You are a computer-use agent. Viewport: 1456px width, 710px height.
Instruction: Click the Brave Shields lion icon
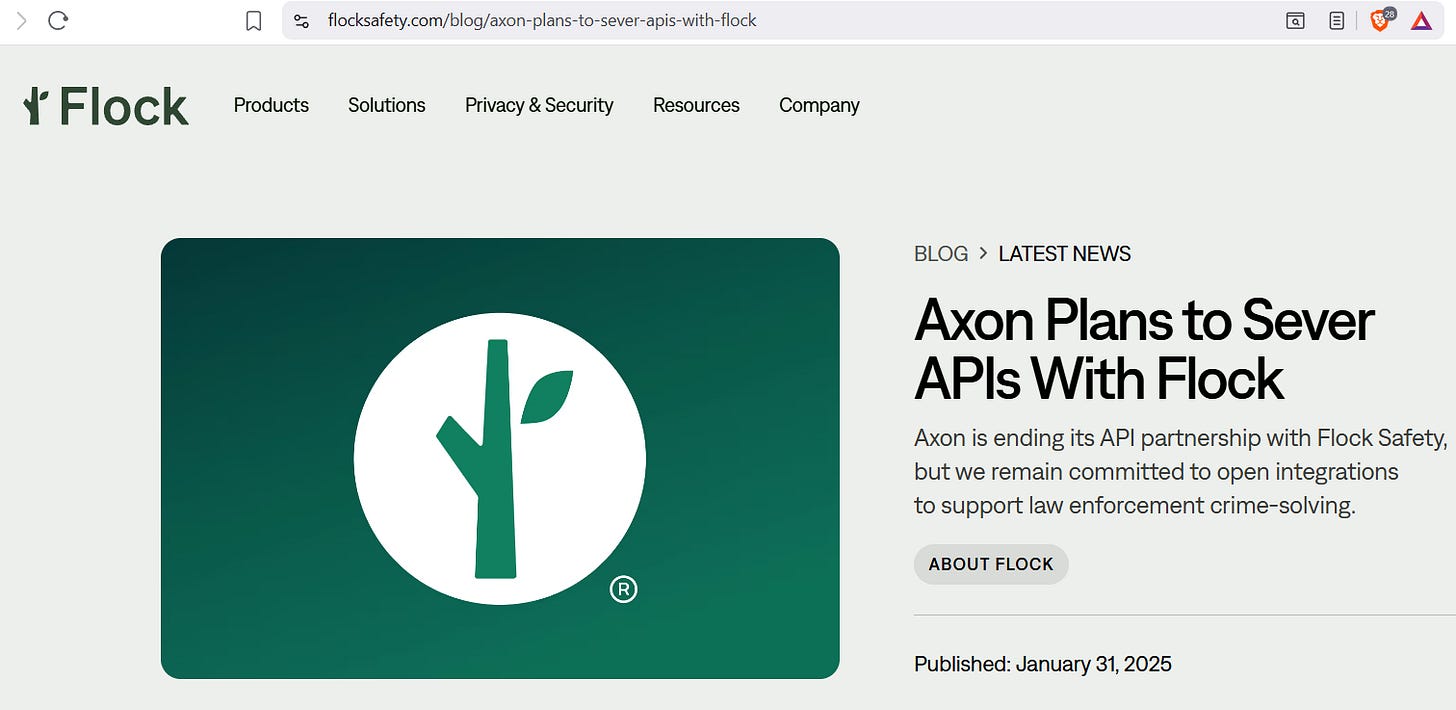point(1381,20)
